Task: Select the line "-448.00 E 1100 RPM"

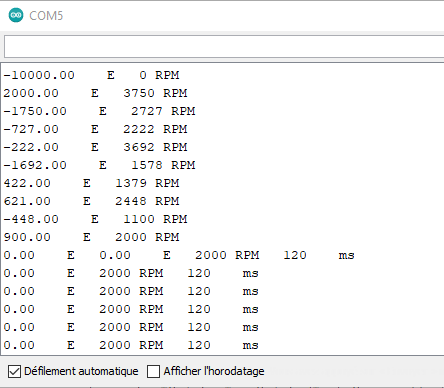Action: [95, 219]
